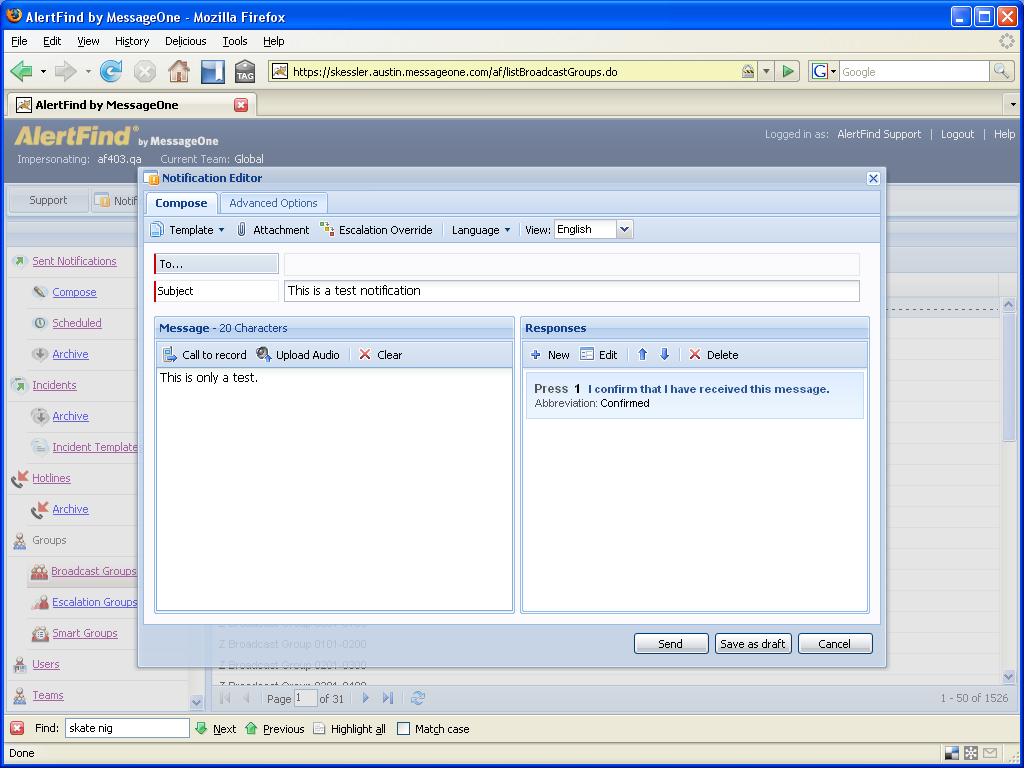Go back with the green back arrow
This screenshot has height=768, width=1024.
pos(22,71)
